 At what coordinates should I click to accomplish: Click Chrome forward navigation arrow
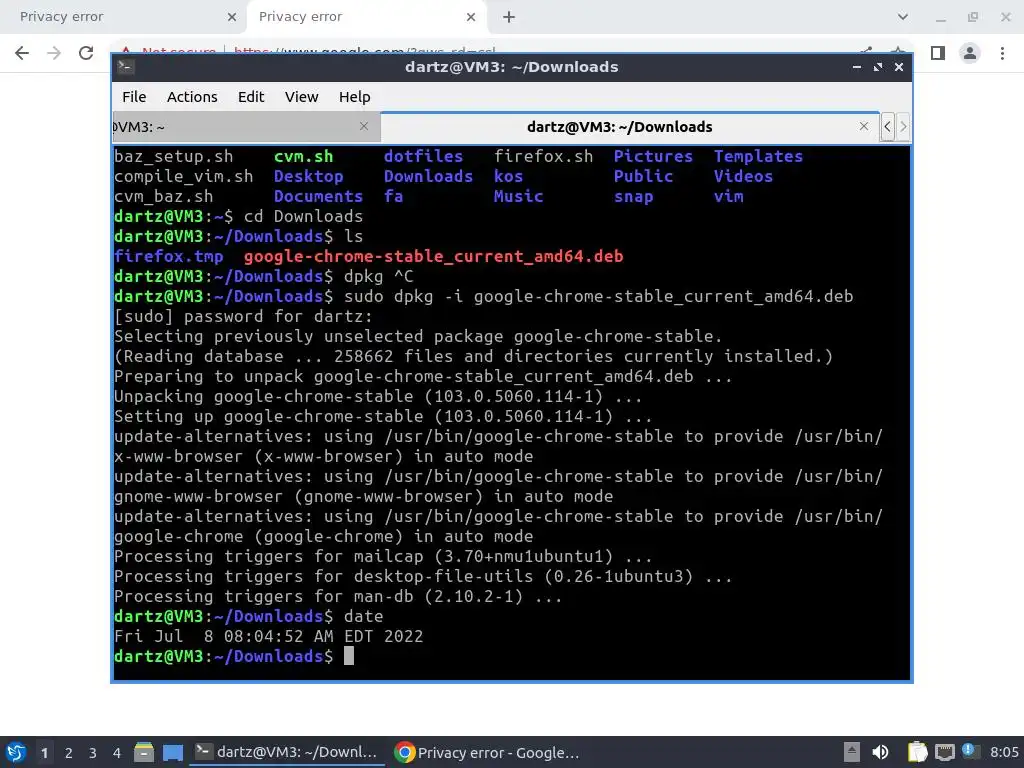coord(54,53)
